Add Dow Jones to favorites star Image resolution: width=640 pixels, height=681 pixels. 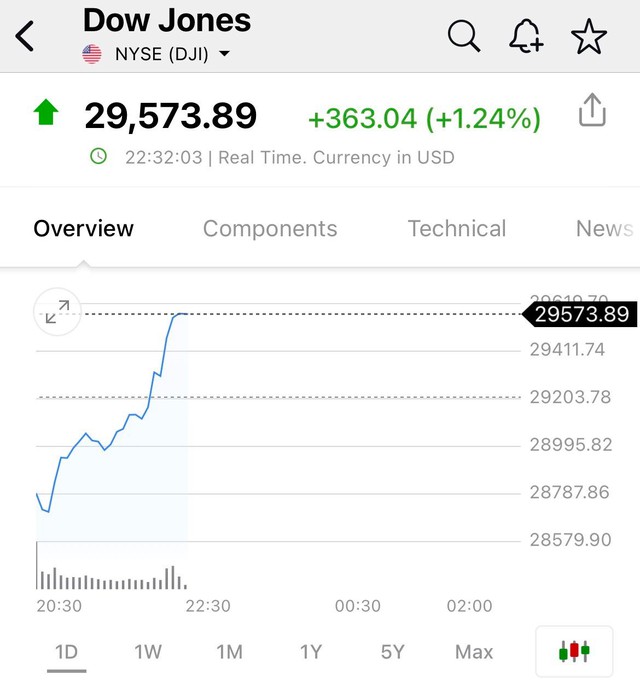tap(589, 36)
